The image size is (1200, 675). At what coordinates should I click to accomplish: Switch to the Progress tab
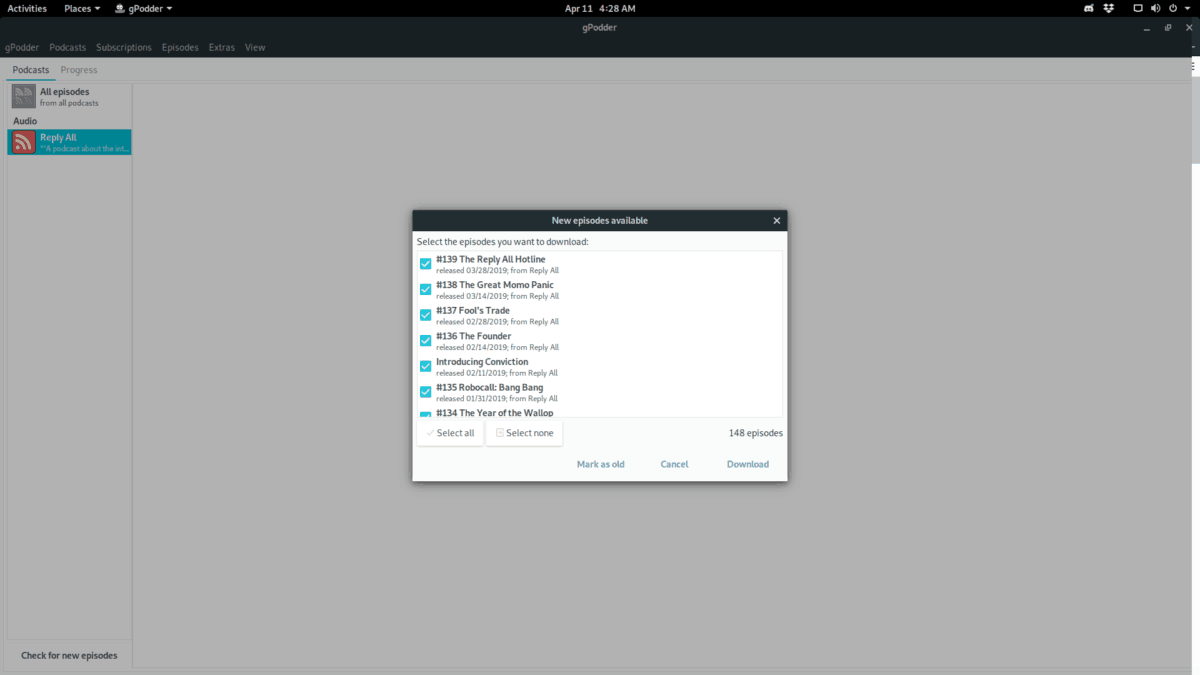point(79,70)
